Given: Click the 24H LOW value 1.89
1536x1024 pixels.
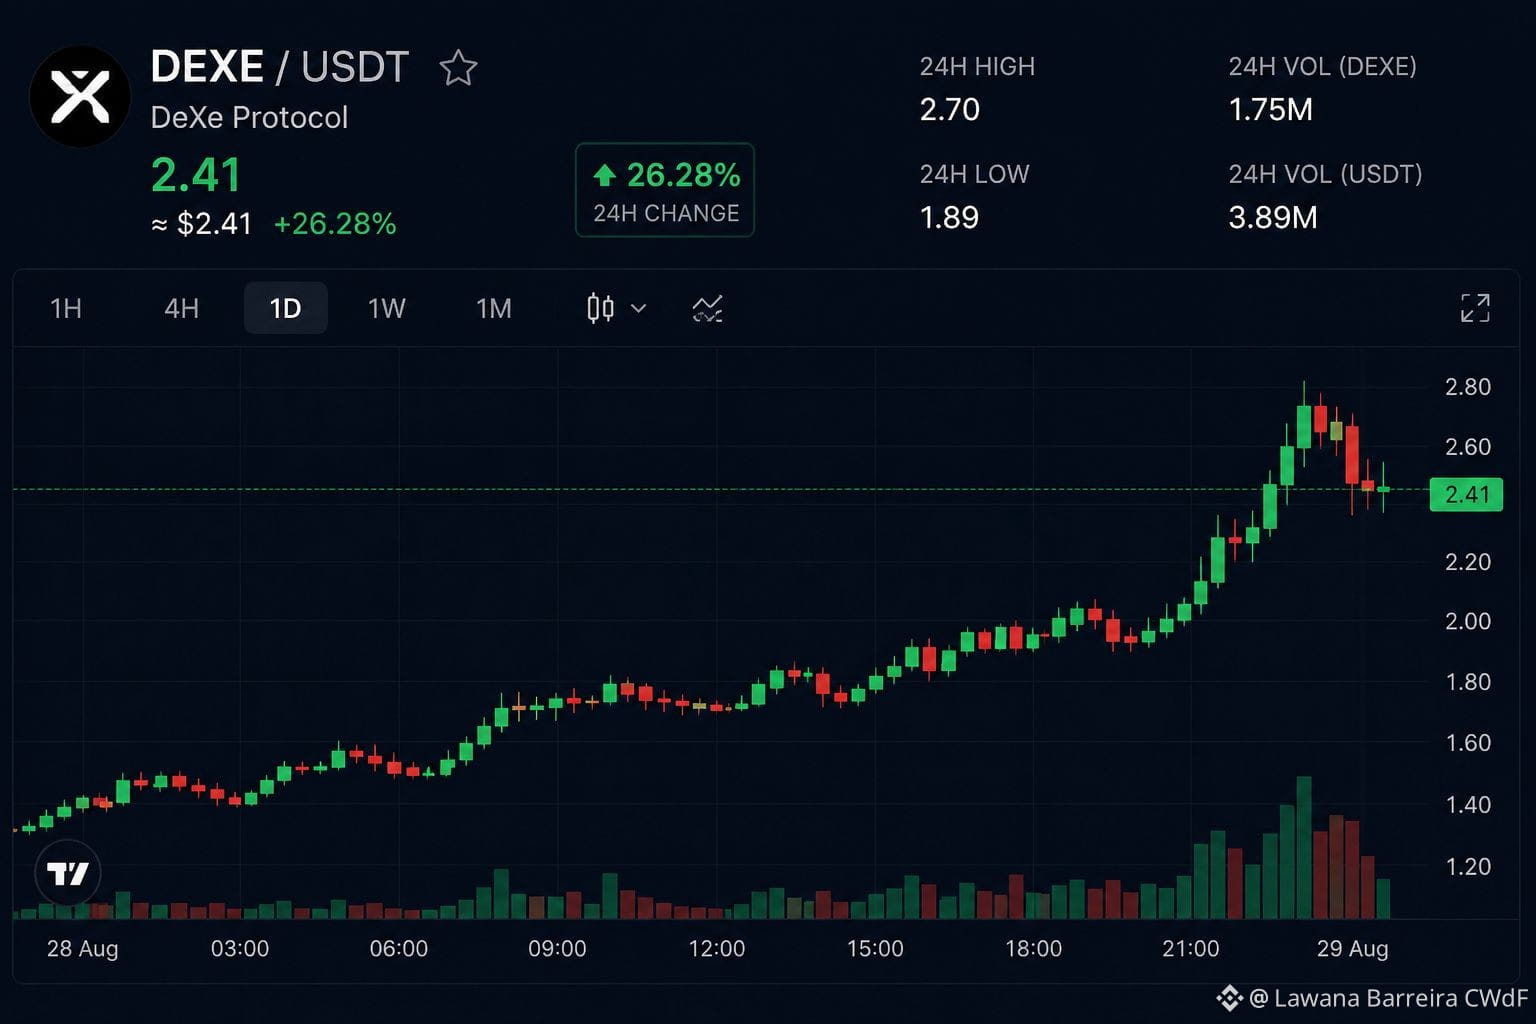Looking at the screenshot, I should (949, 217).
